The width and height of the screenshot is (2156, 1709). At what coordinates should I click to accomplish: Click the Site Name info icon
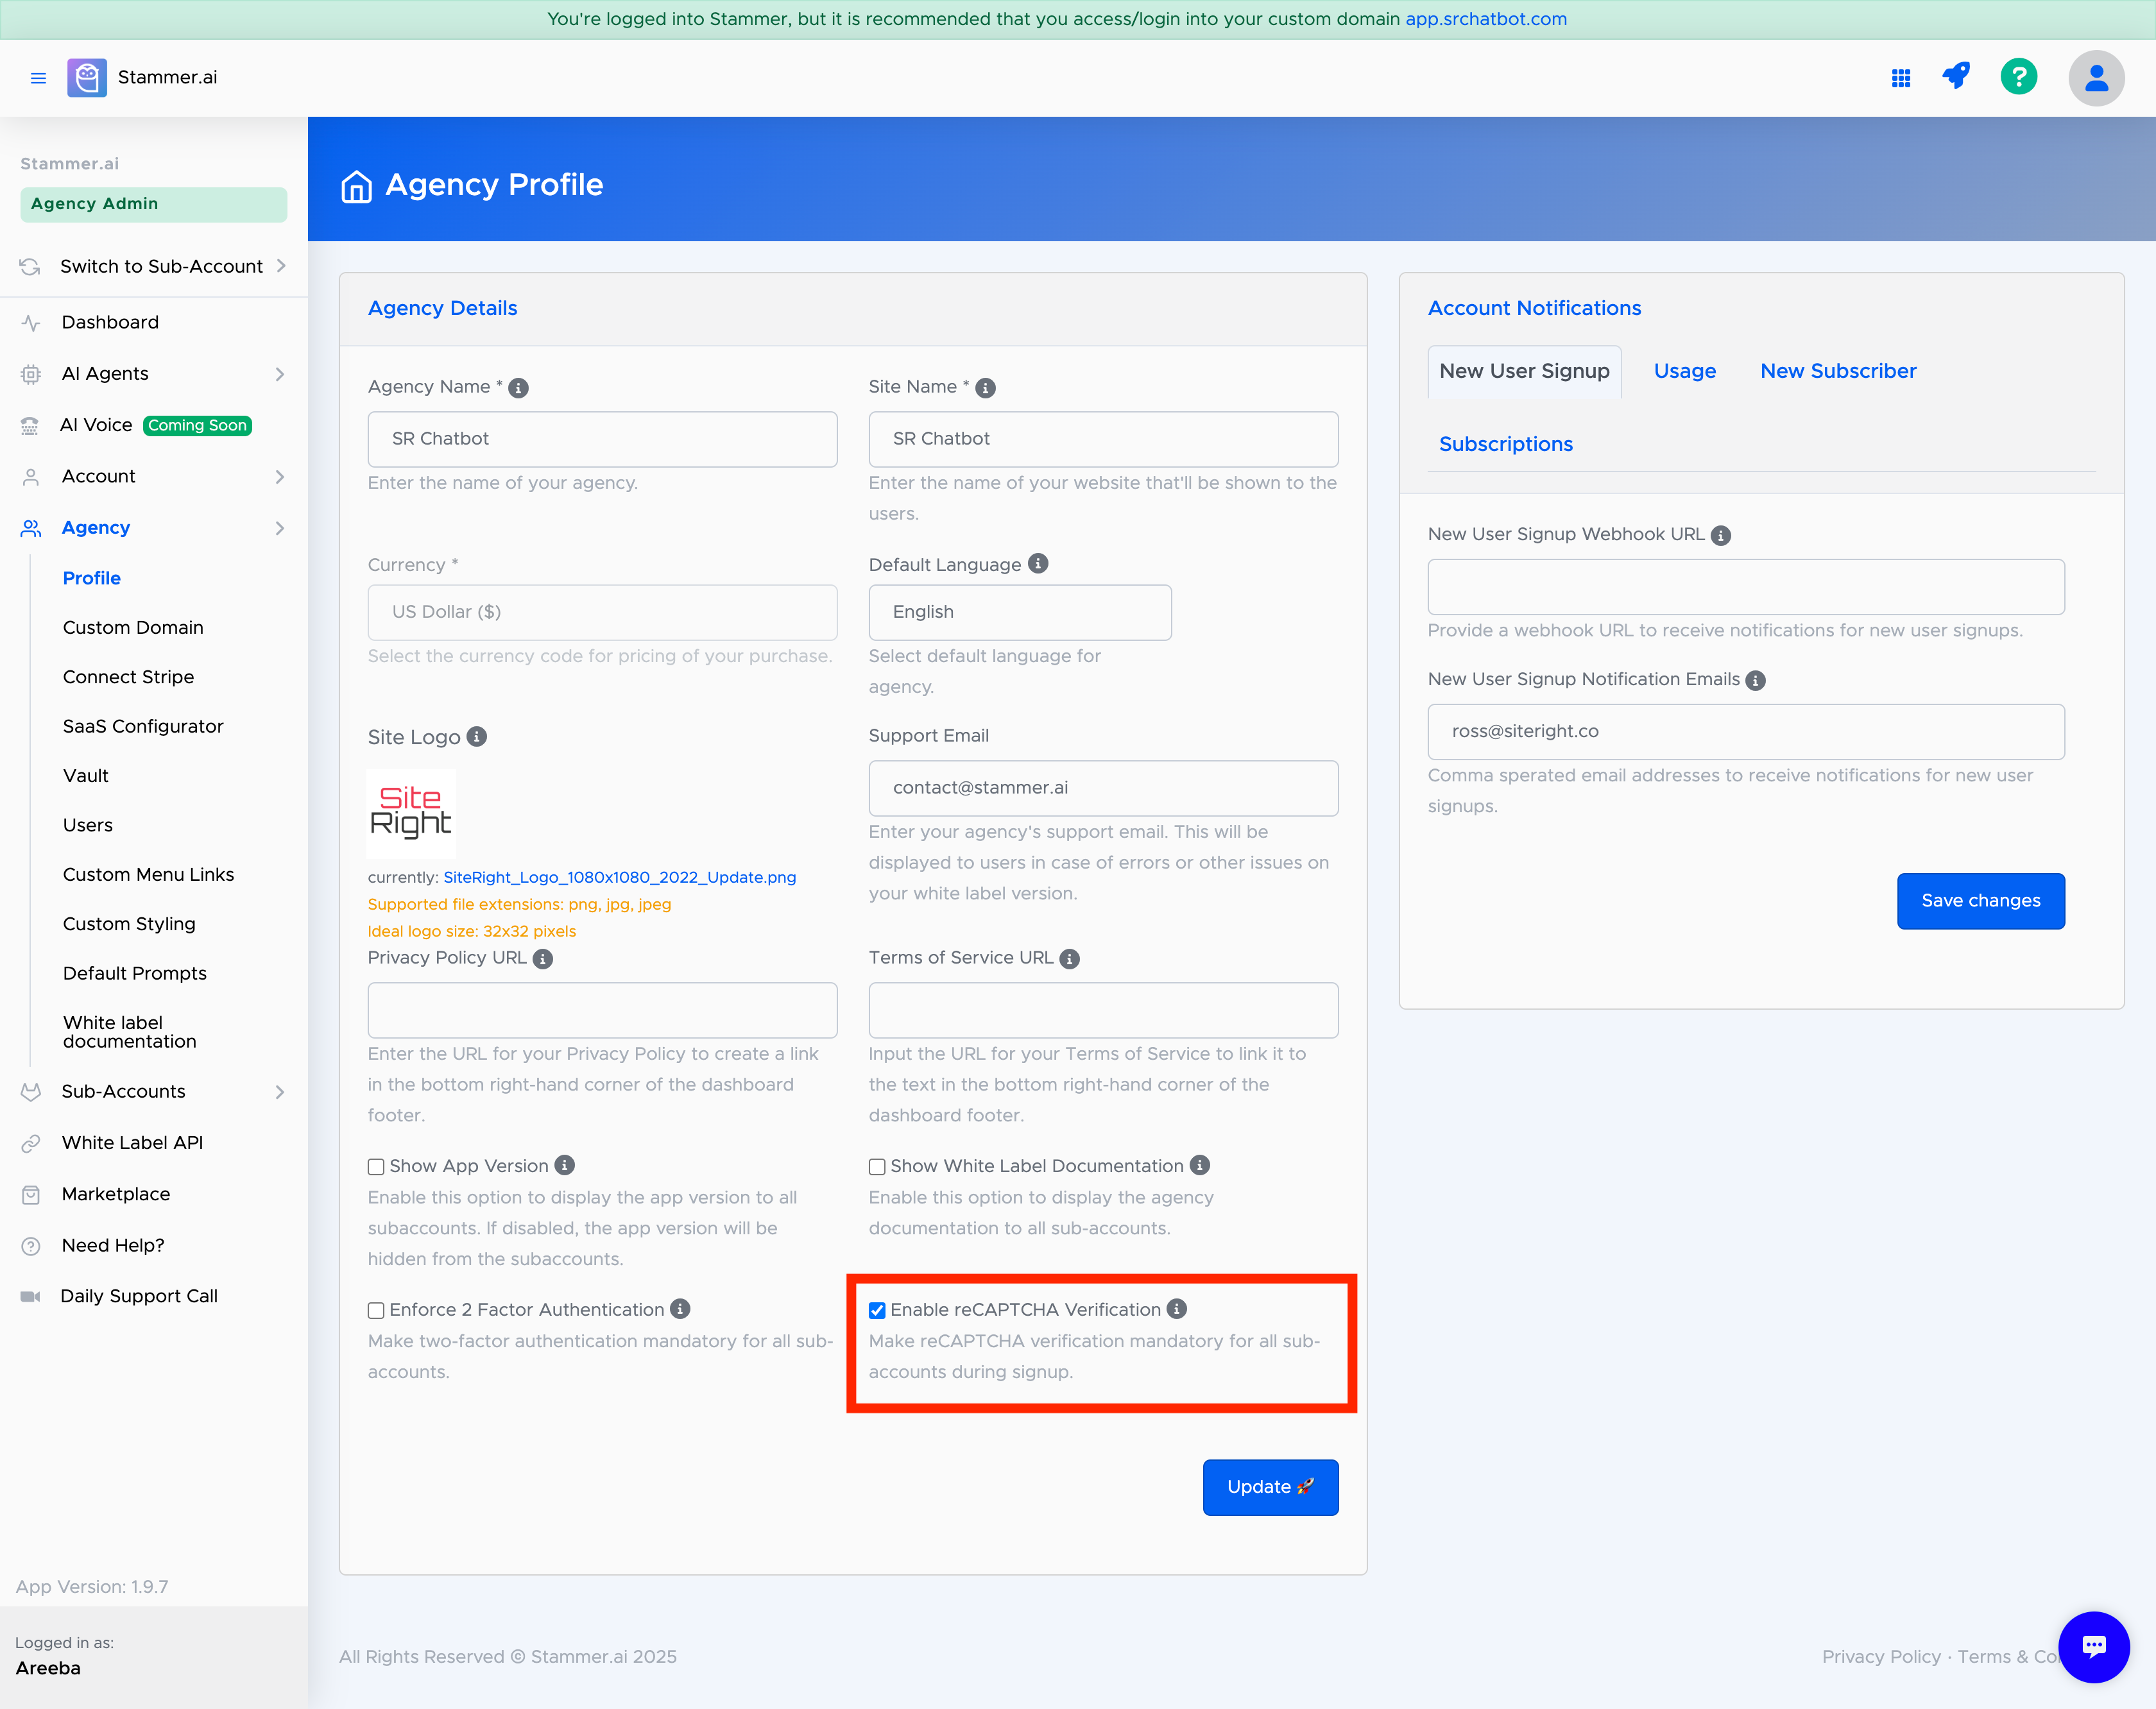coord(986,388)
